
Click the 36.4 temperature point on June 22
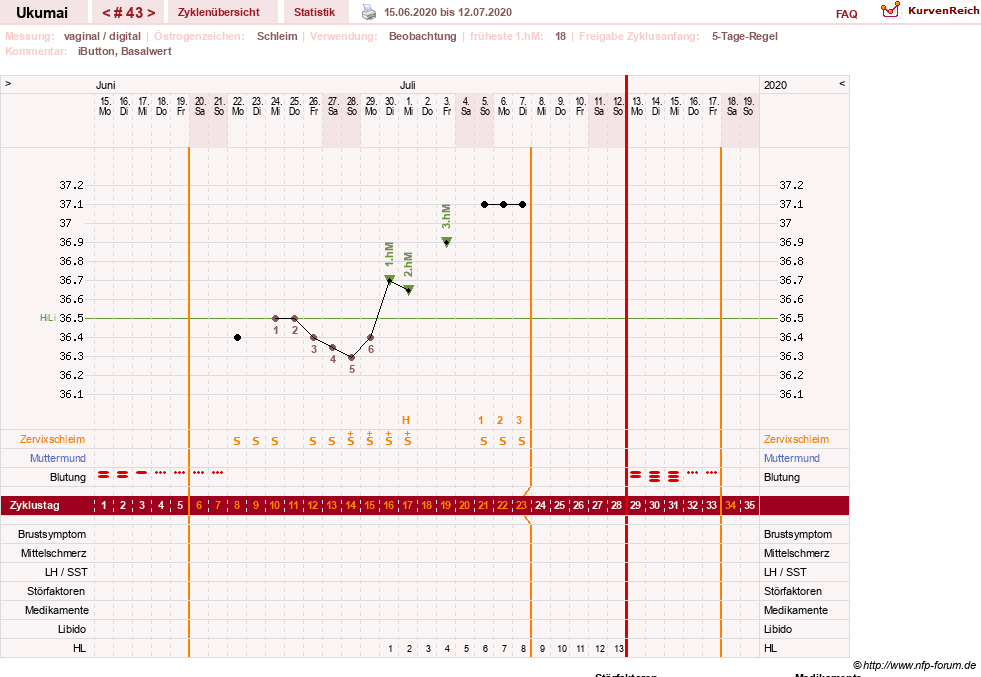pos(238,337)
